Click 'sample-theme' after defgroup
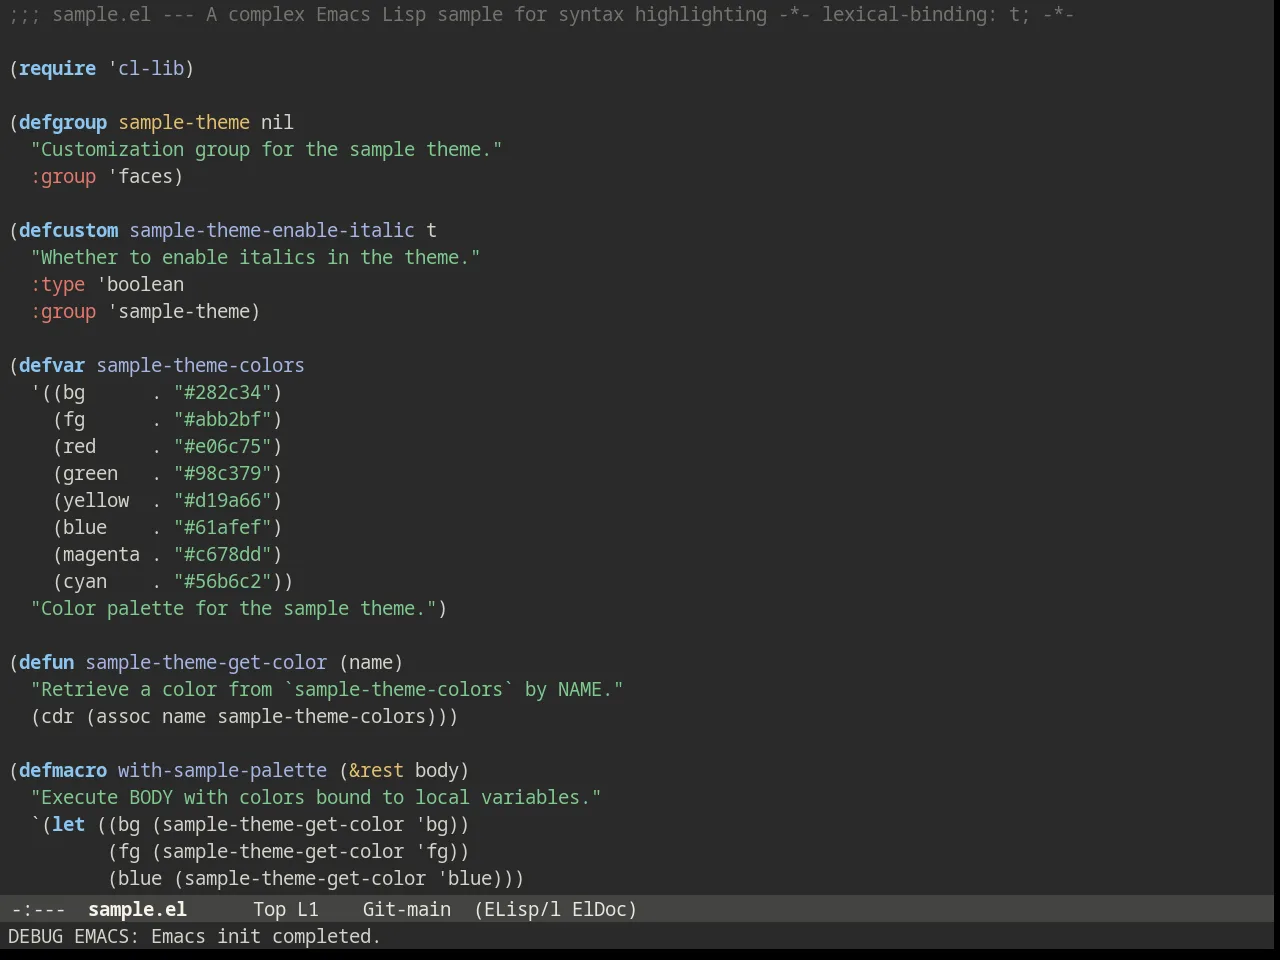 pos(184,122)
